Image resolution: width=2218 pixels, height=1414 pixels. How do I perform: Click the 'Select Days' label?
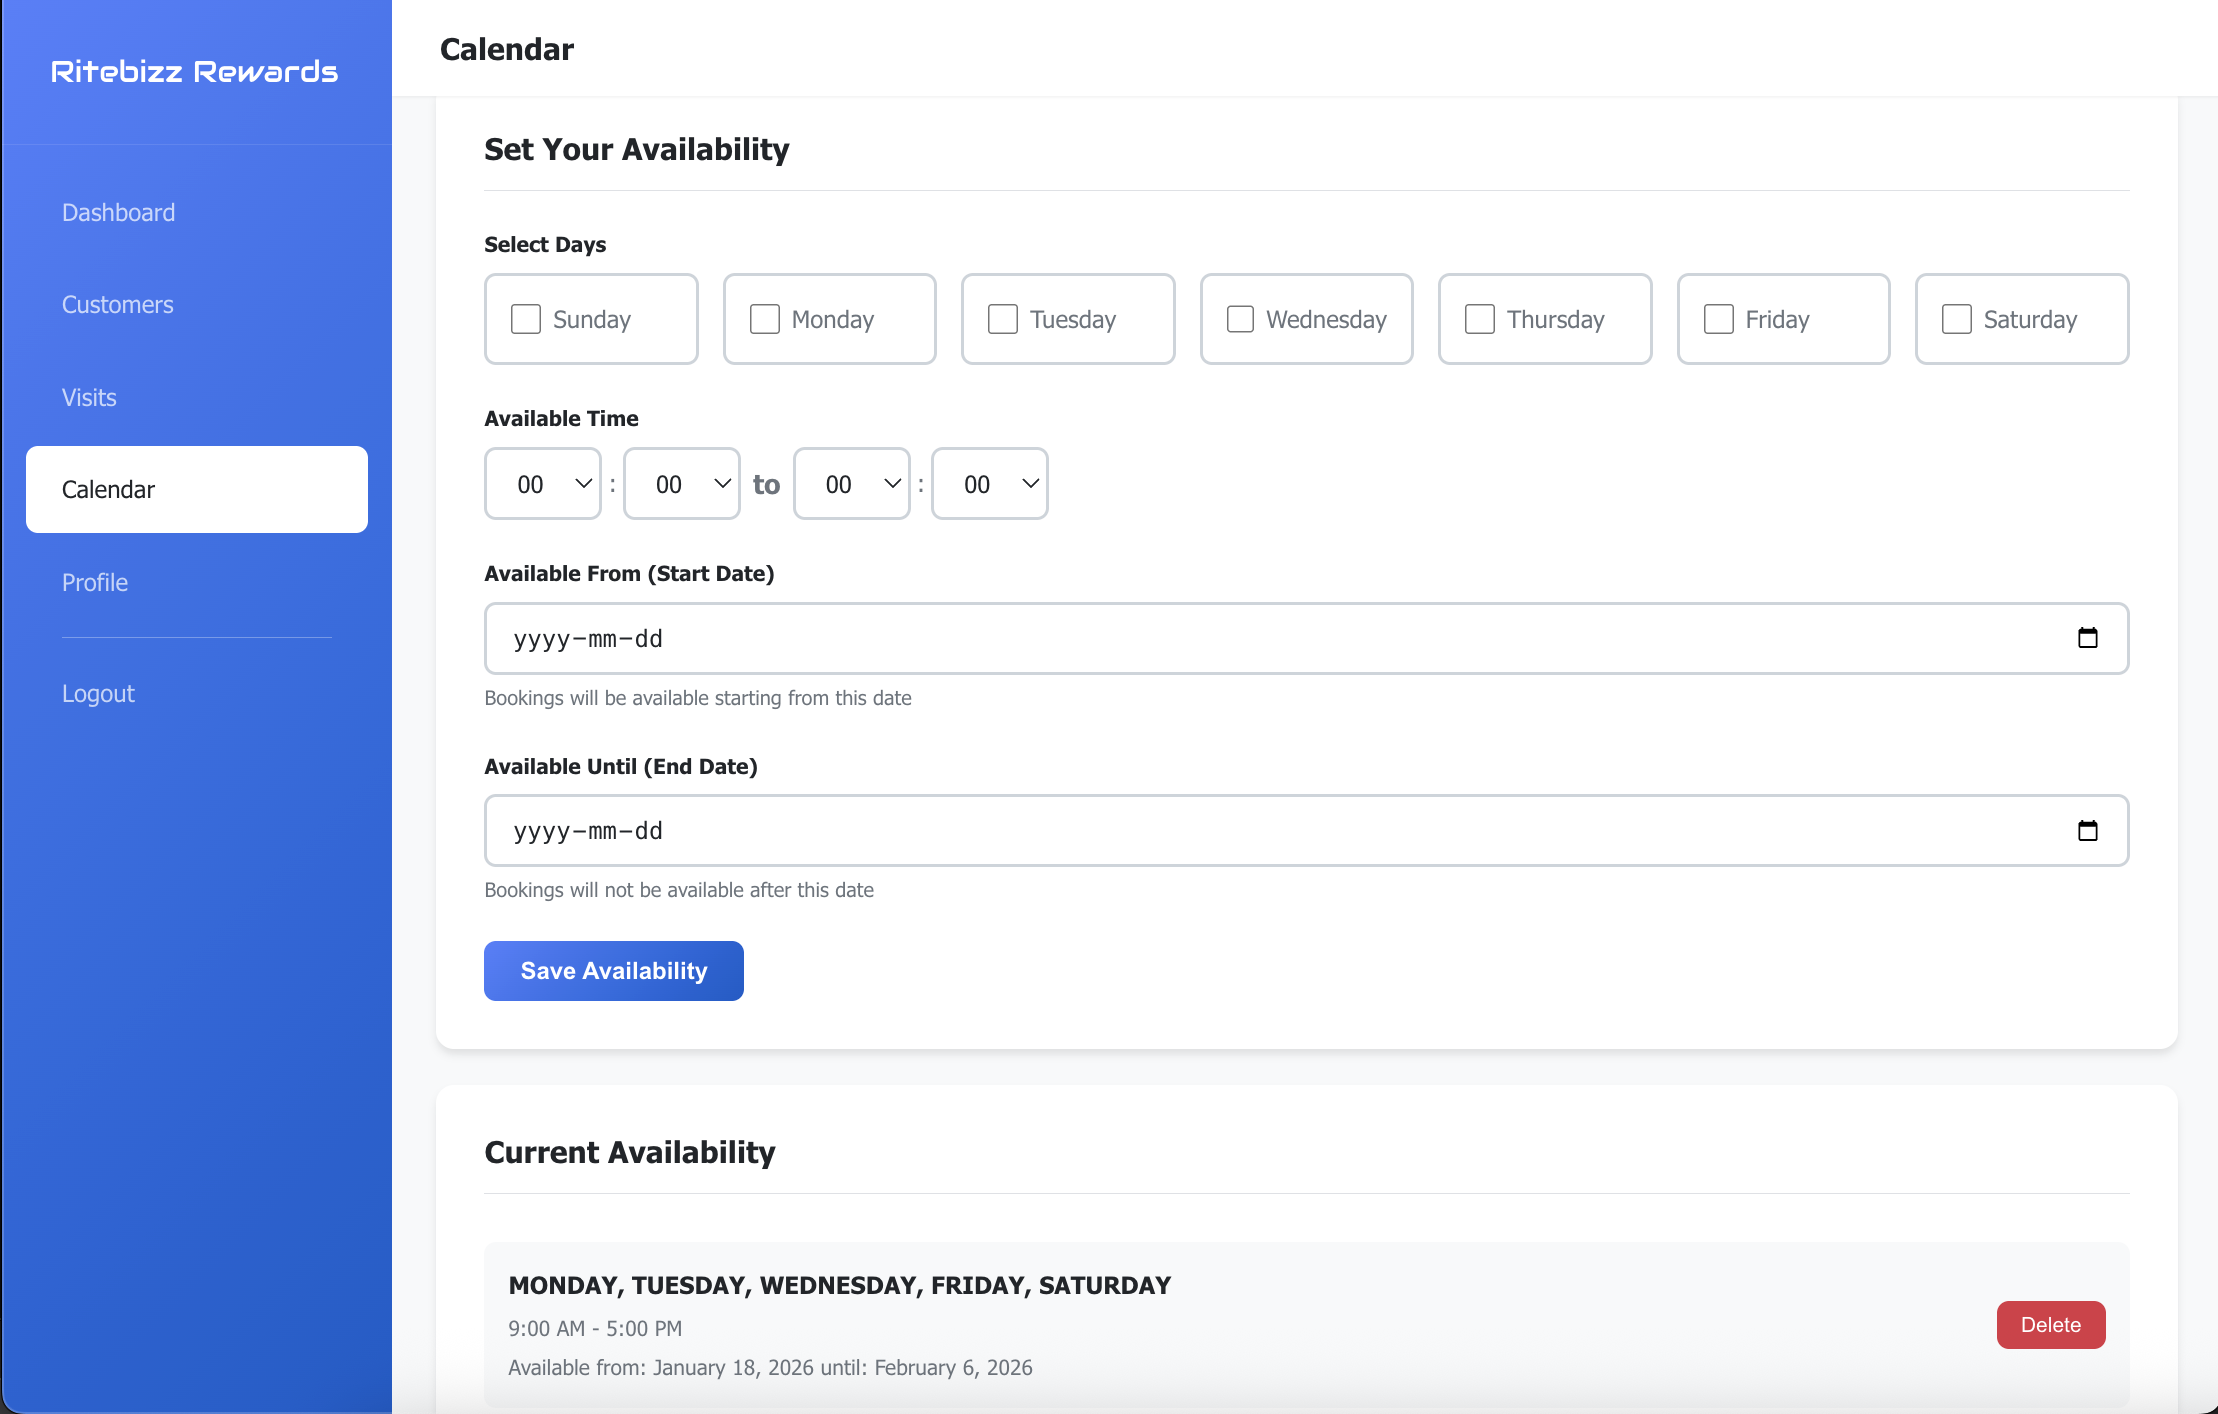(545, 245)
